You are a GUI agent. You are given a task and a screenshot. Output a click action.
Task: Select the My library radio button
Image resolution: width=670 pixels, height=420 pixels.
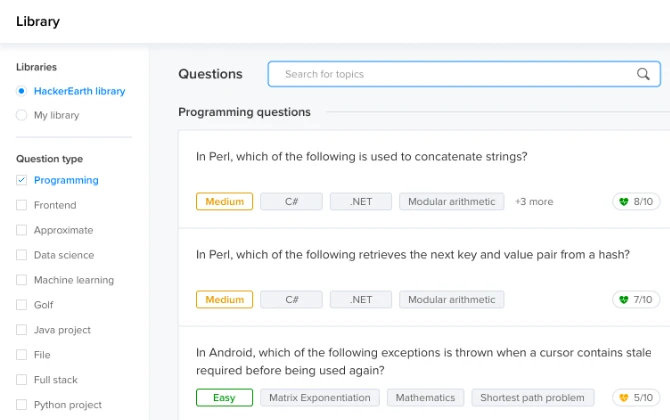pyautogui.click(x=21, y=115)
